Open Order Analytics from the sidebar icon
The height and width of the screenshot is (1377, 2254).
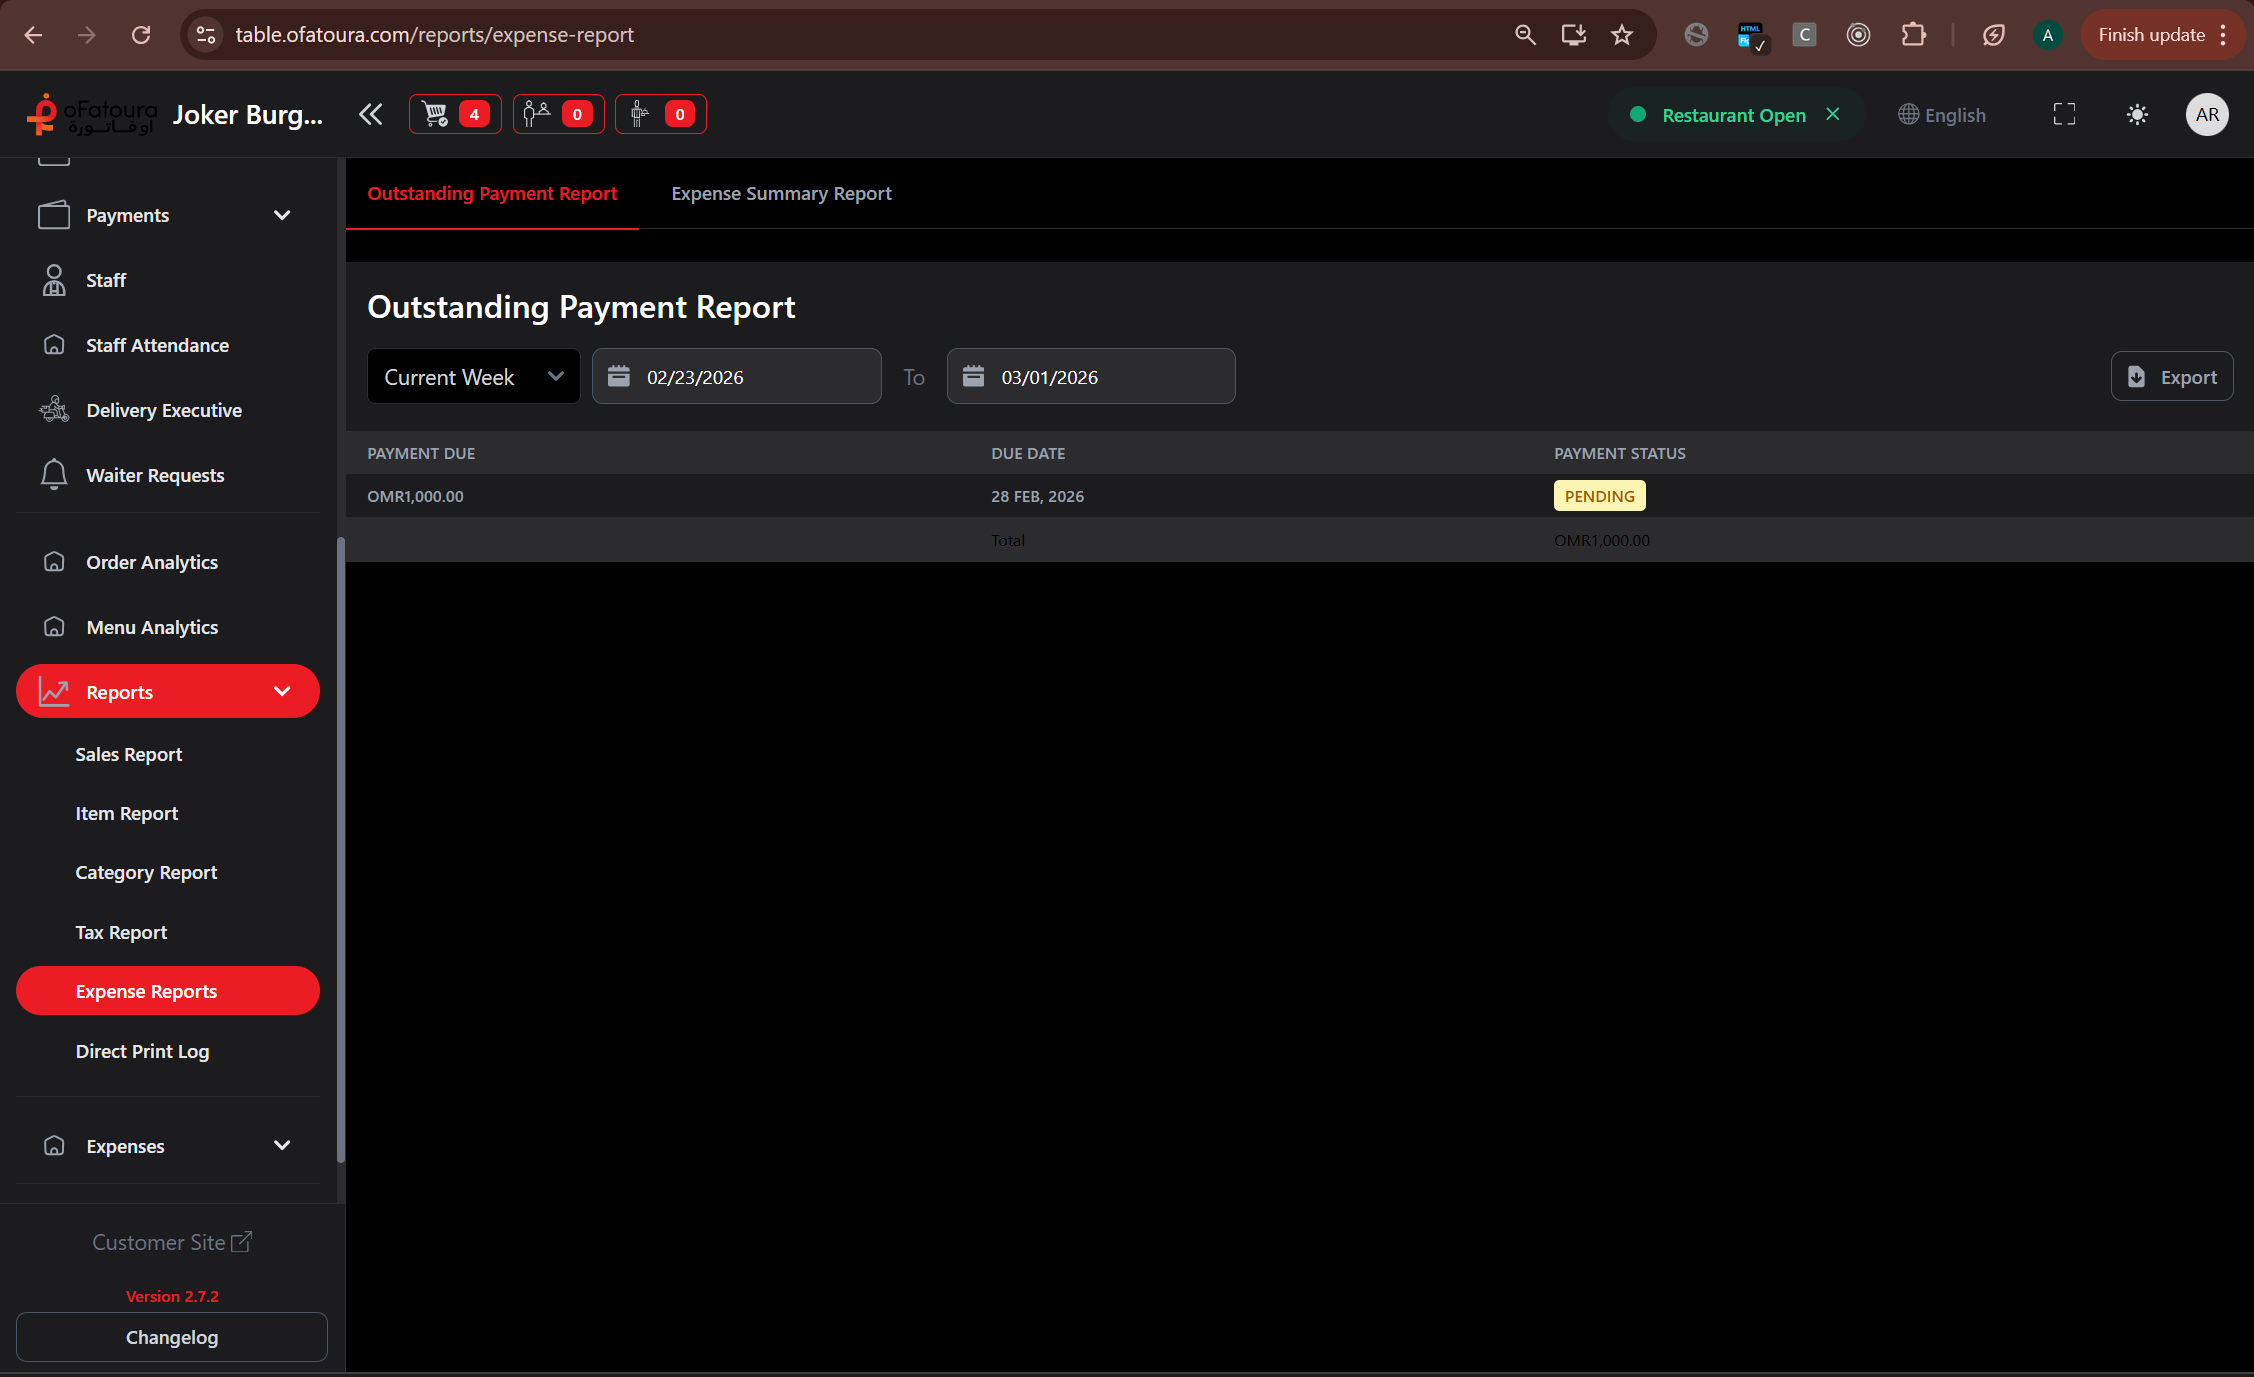(55, 561)
